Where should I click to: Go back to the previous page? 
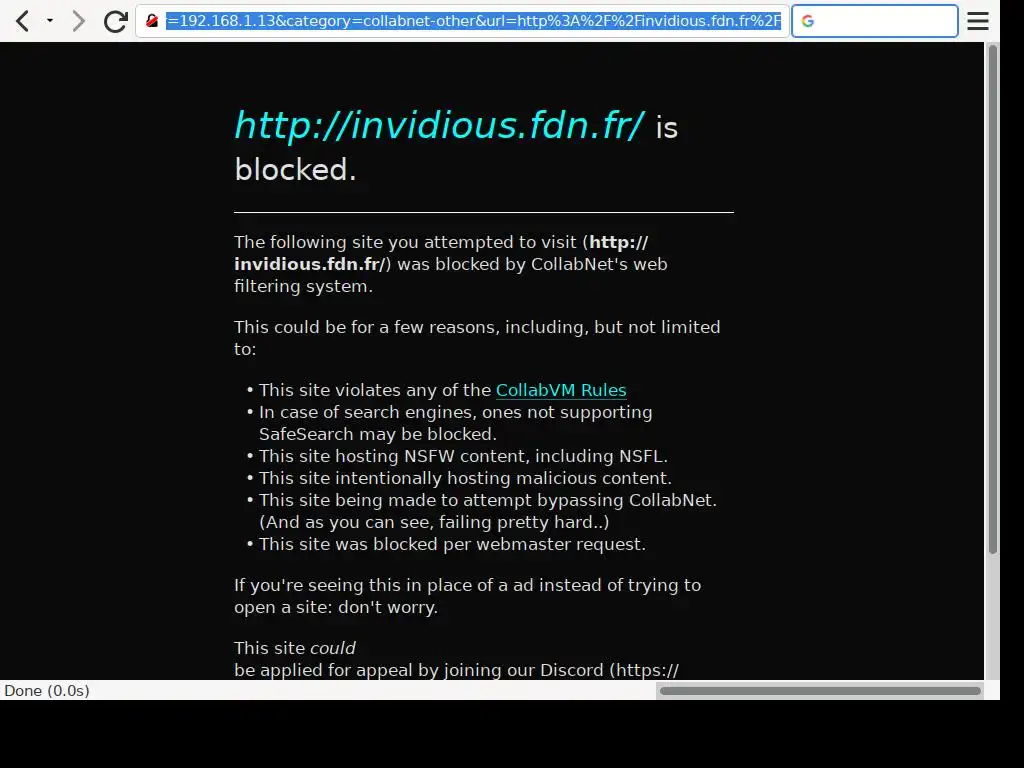pos(22,21)
